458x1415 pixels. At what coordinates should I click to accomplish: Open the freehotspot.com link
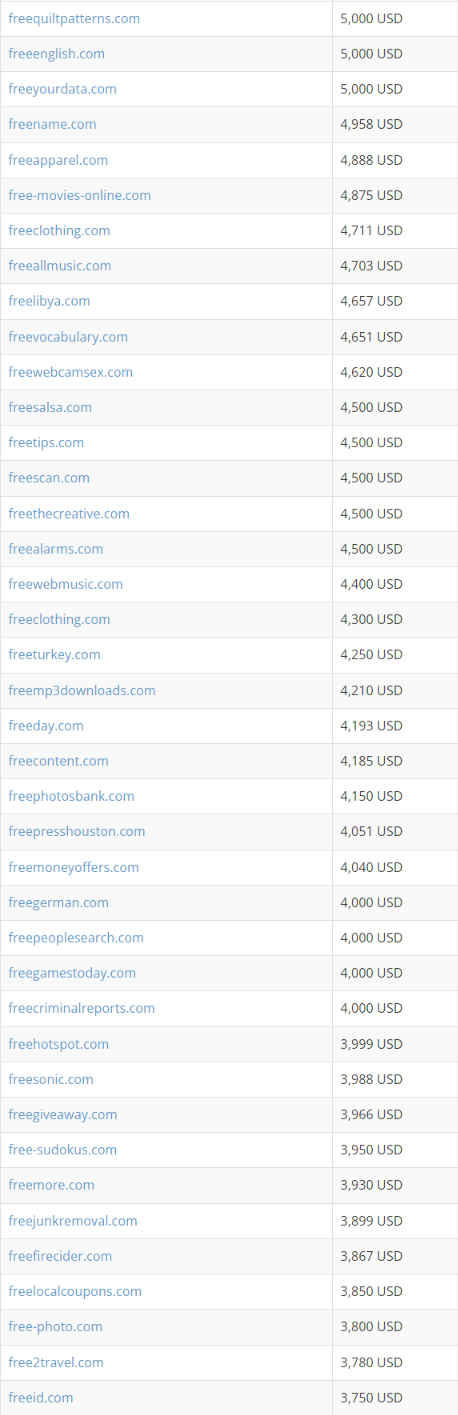pos(58,1044)
